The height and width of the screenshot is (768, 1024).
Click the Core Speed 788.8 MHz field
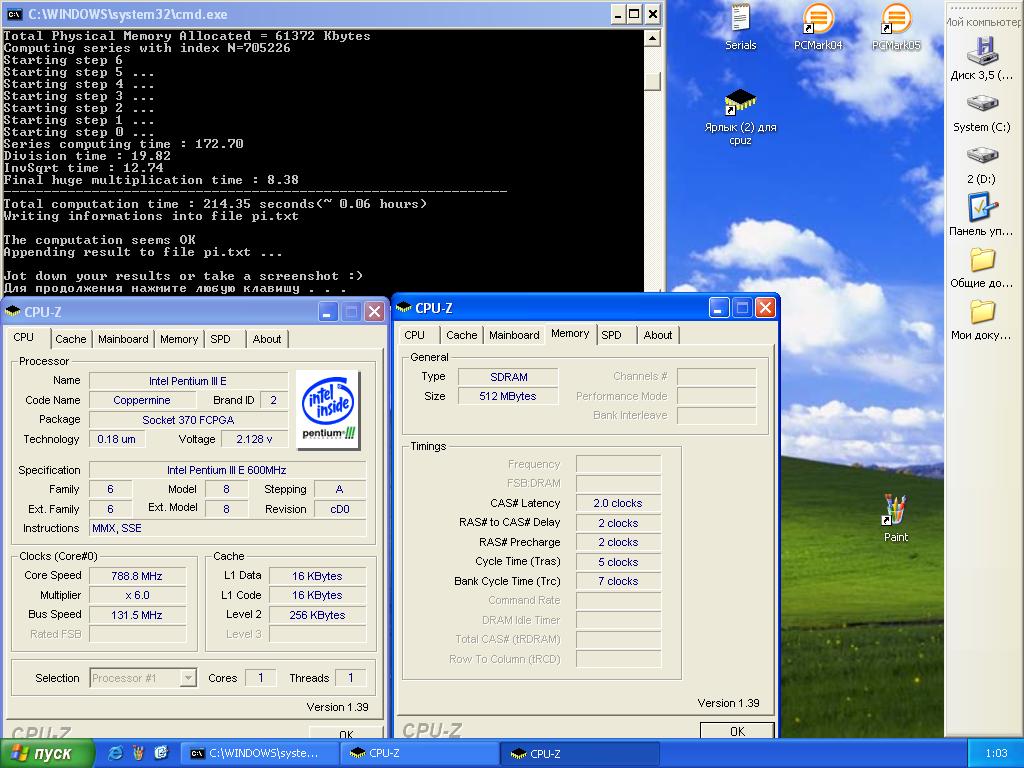[137, 576]
